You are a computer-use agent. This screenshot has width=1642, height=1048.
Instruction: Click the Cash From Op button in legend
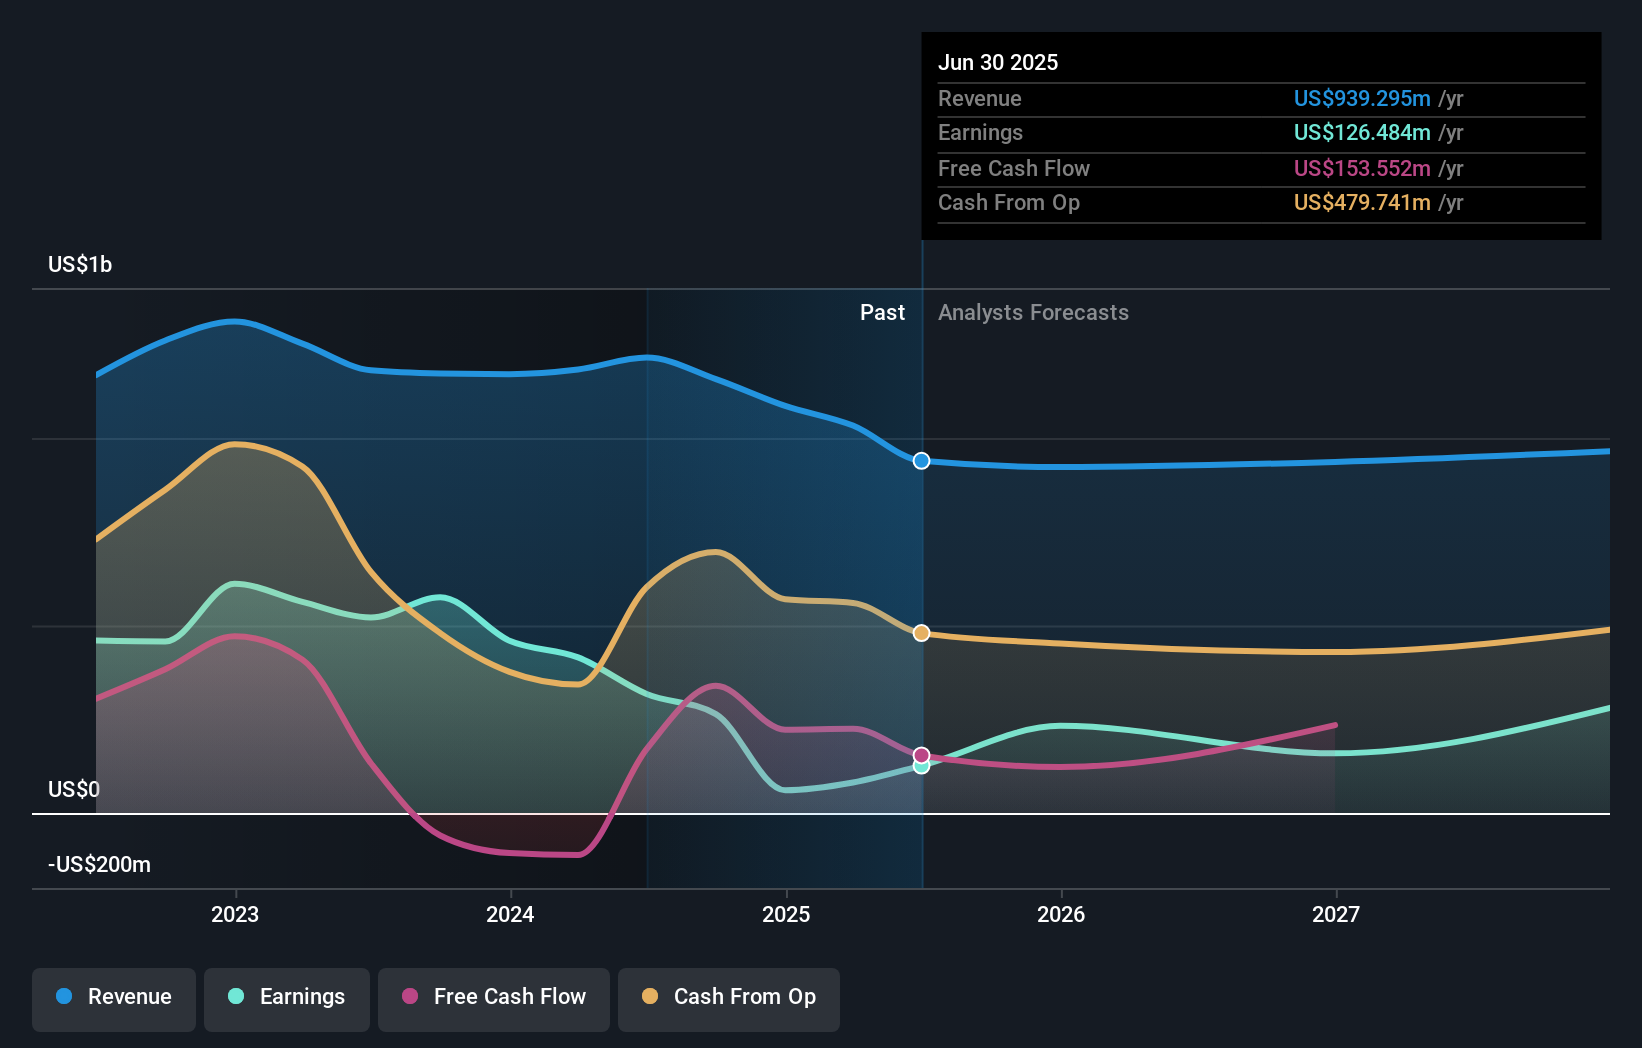[728, 998]
